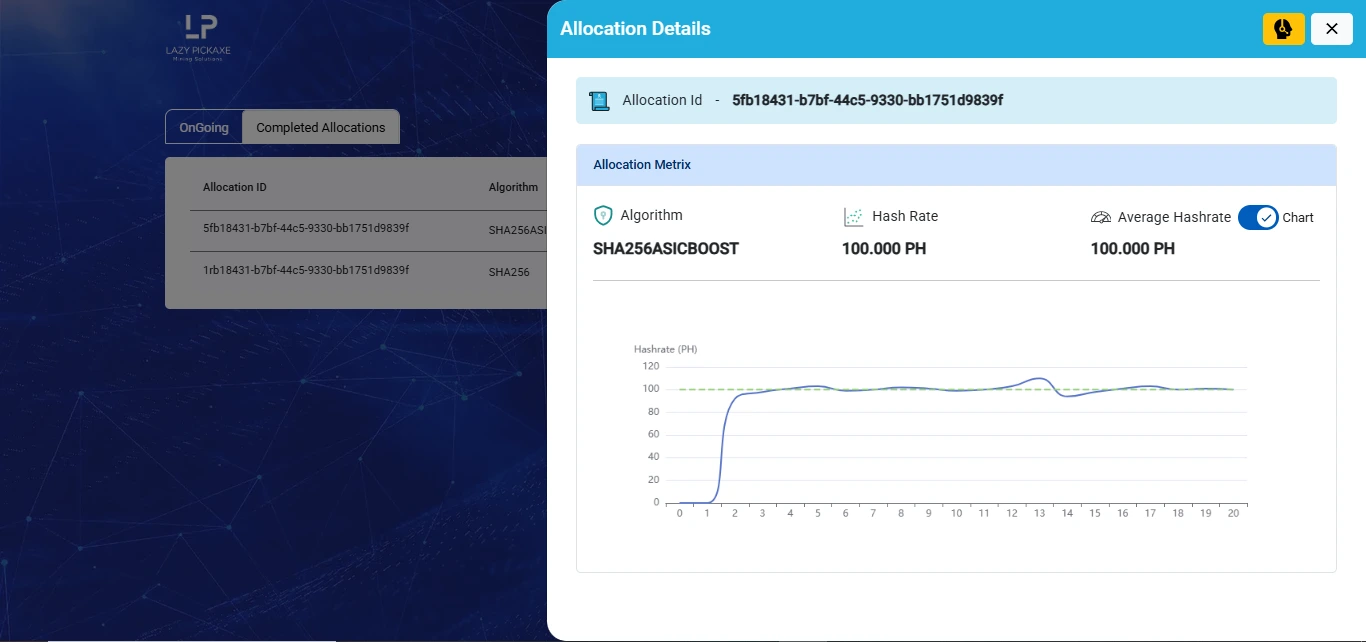
Task: Click the close X on Allocation Details panel
Action: coord(1331,28)
